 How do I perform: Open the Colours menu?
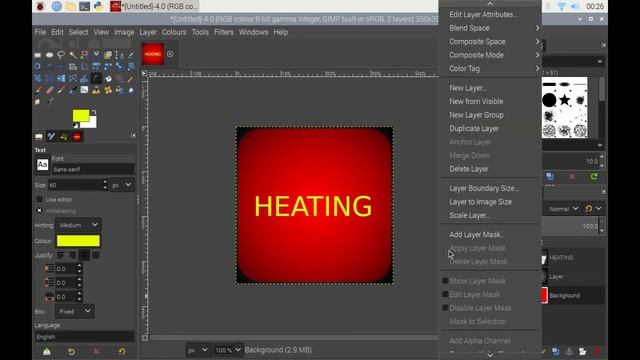click(174, 32)
